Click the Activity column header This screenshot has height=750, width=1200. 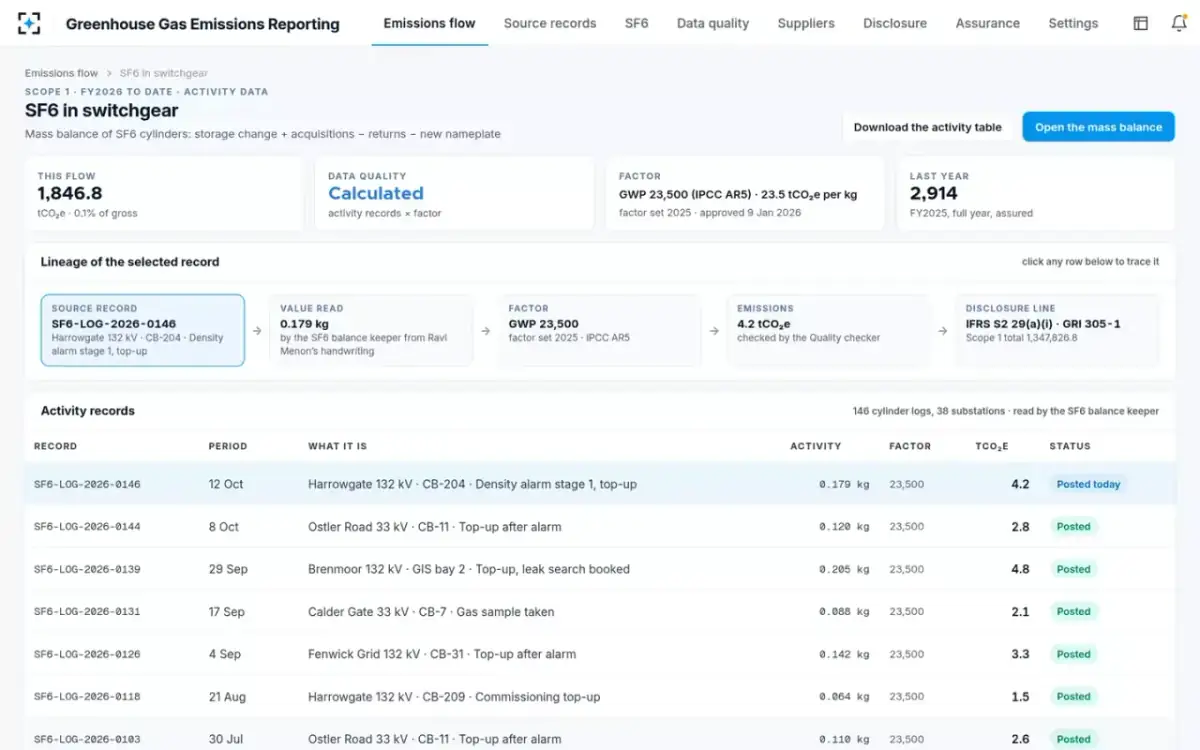(815, 446)
